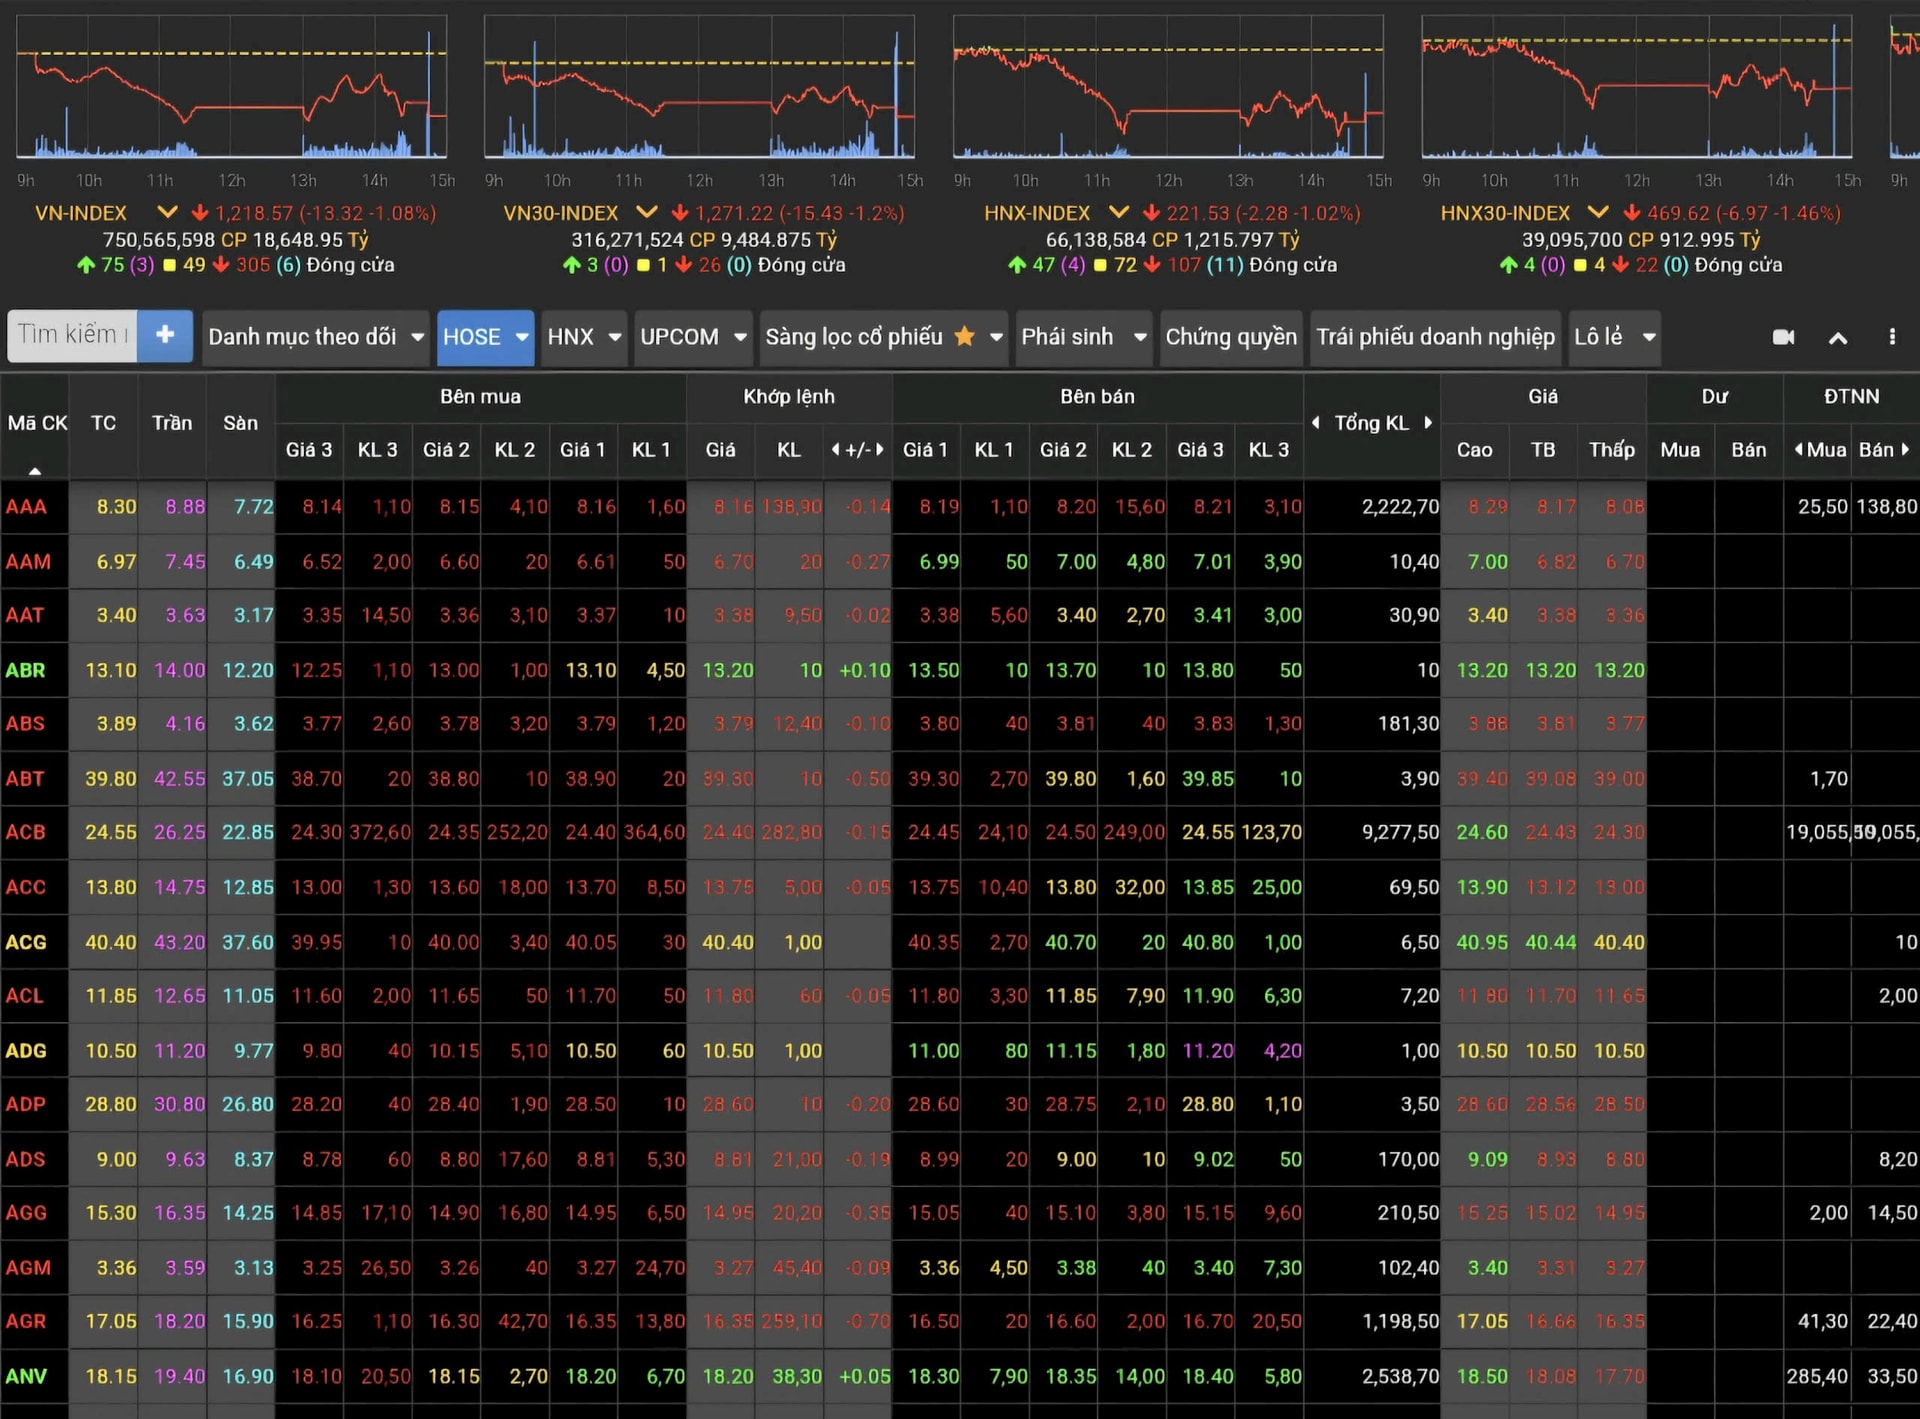Select stock symbol ABS
Image resolution: width=1920 pixels, height=1419 pixels.
[25, 723]
